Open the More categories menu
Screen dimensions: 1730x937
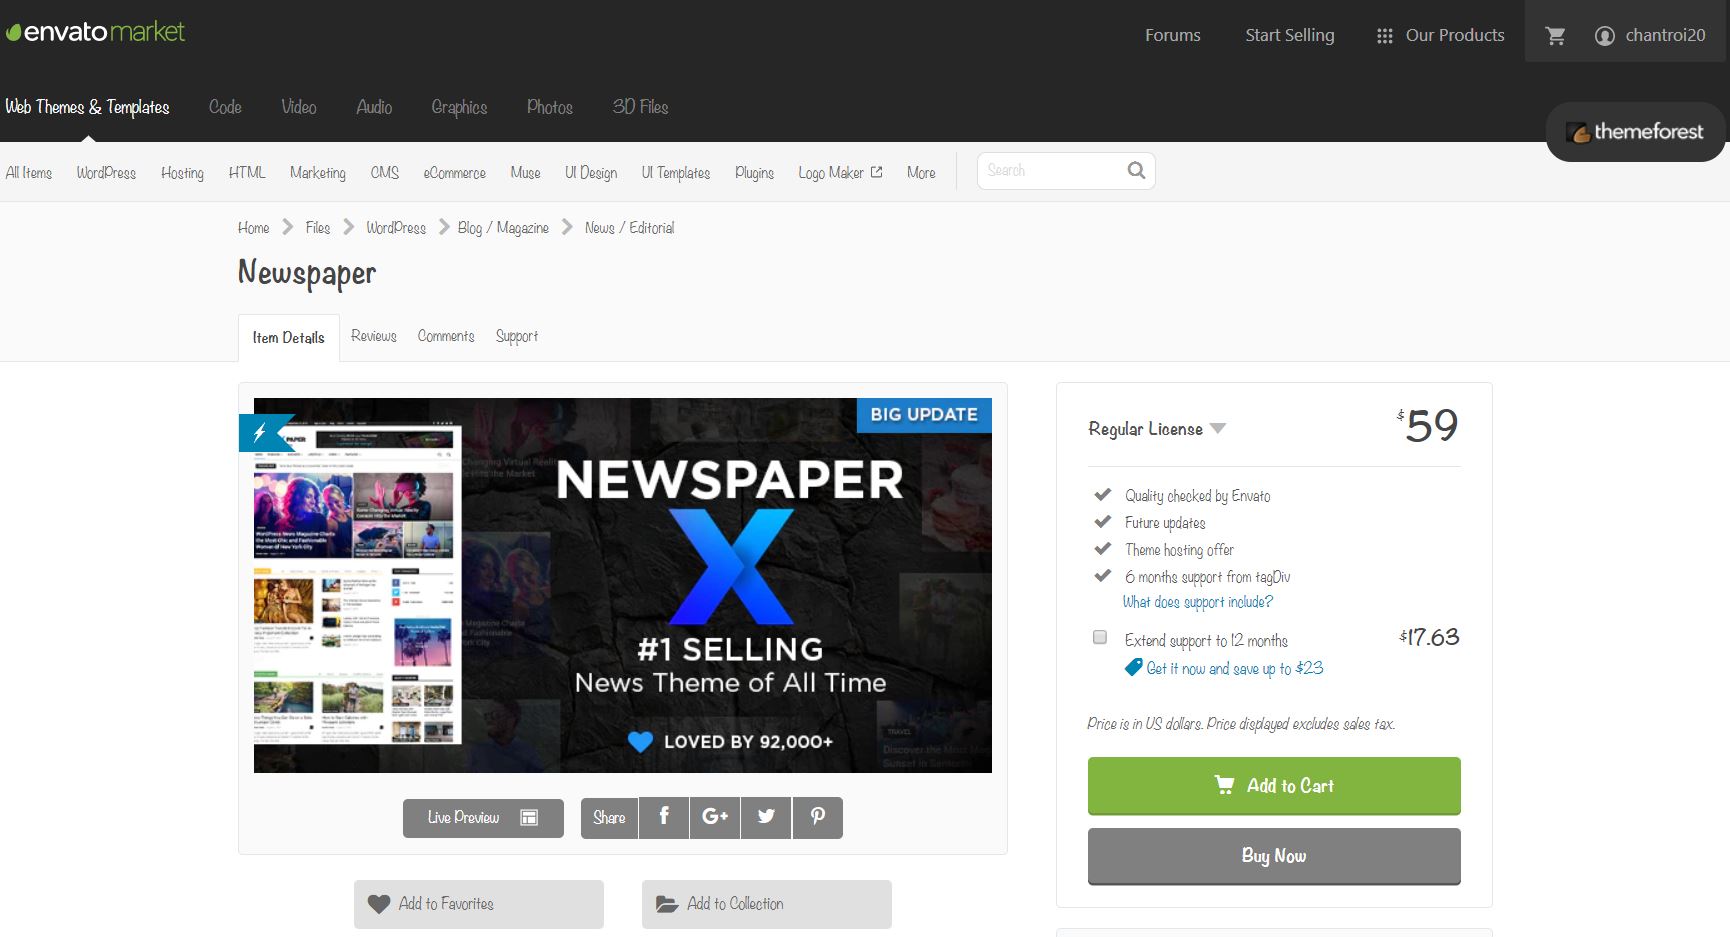pos(921,172)
